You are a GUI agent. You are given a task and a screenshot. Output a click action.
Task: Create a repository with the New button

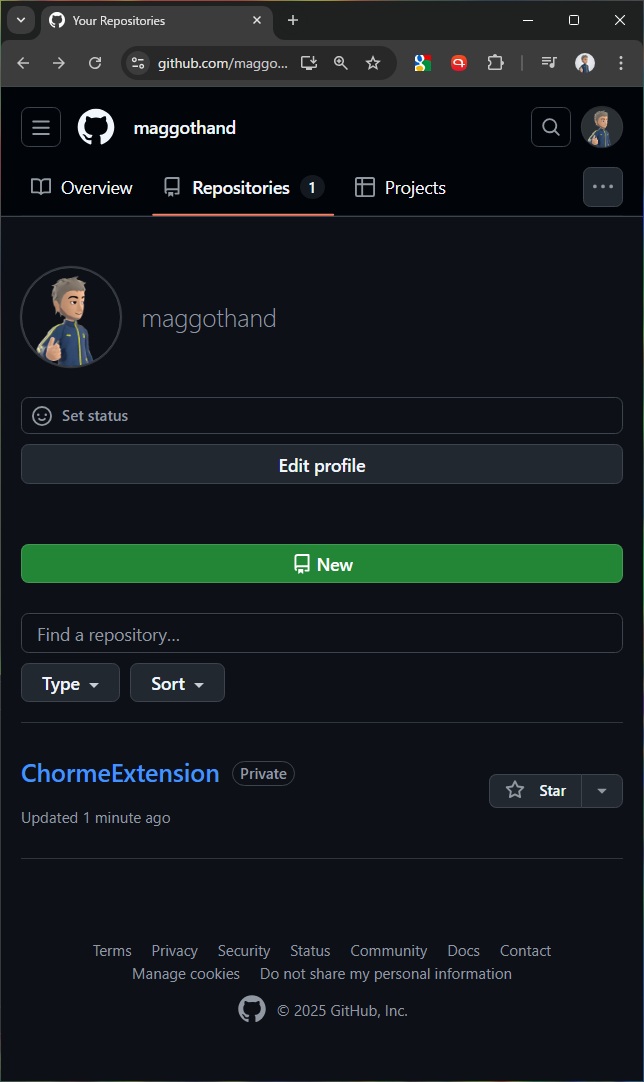click(322, 564)
